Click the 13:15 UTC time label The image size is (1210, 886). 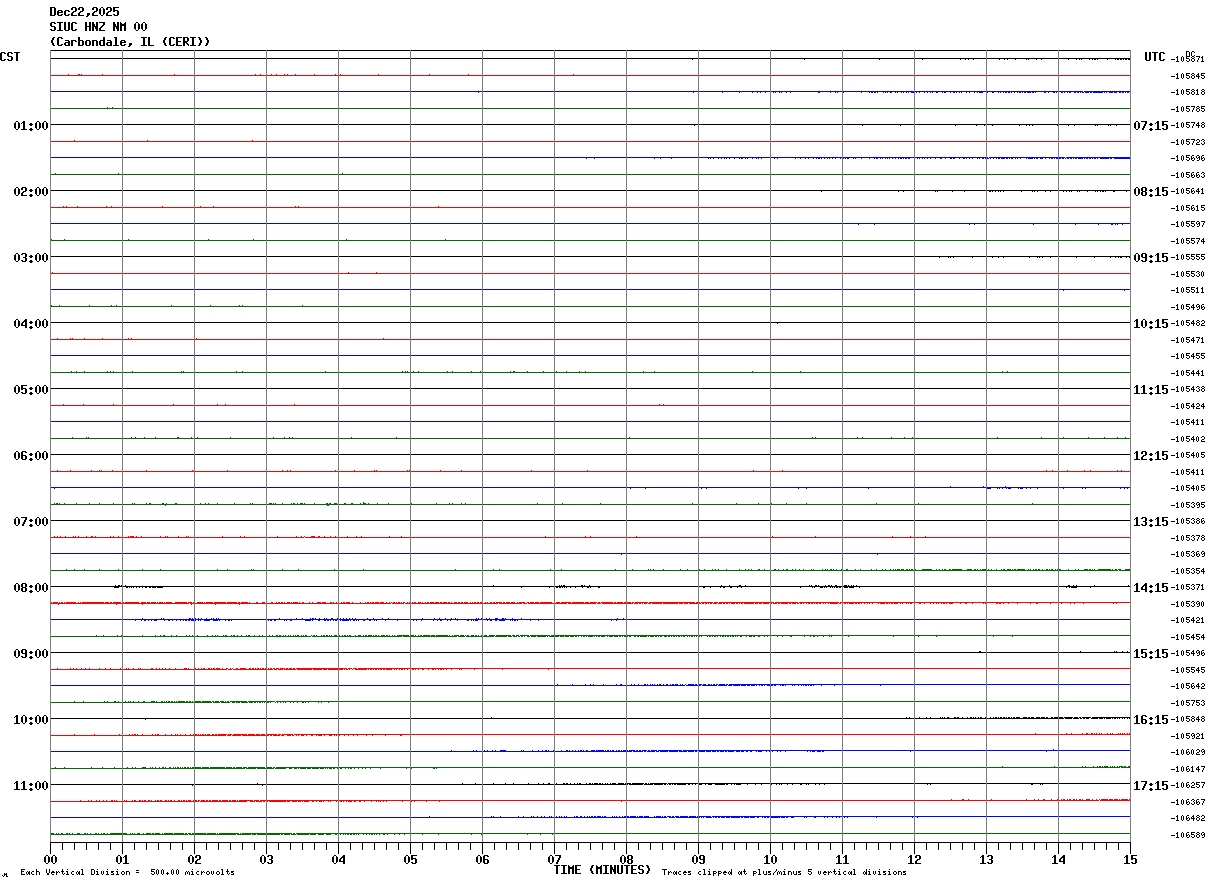click(x=1150, y=521)
